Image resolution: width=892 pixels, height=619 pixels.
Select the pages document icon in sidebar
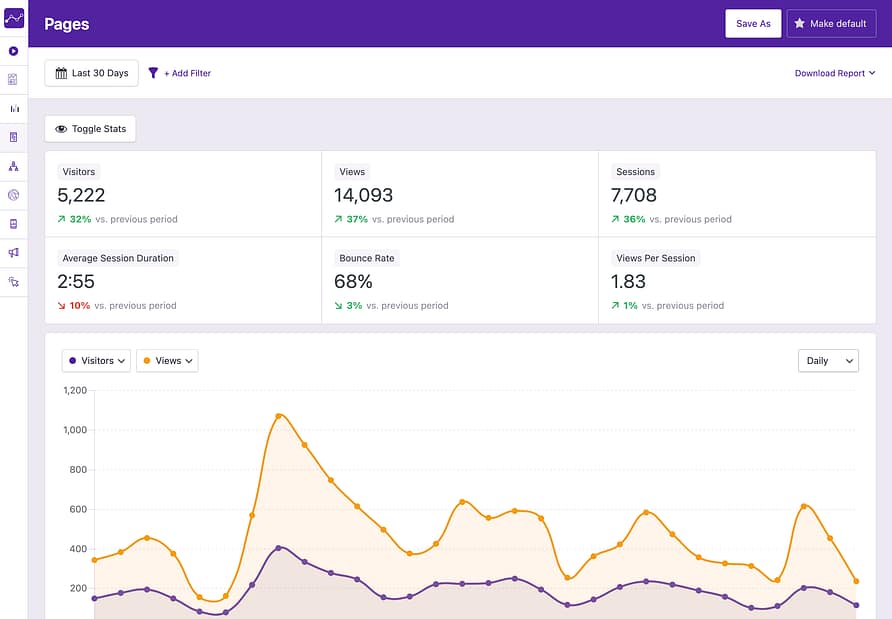(x=14, y=137)
